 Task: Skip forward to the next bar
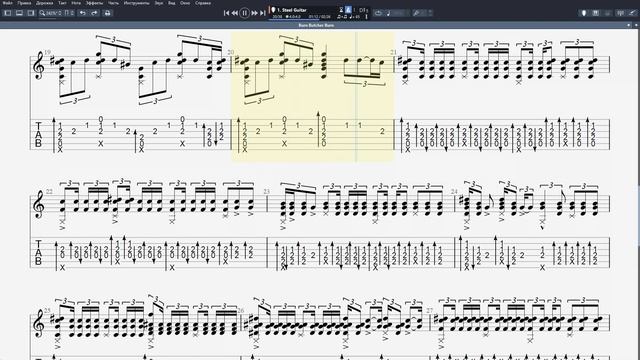(254, 13)
